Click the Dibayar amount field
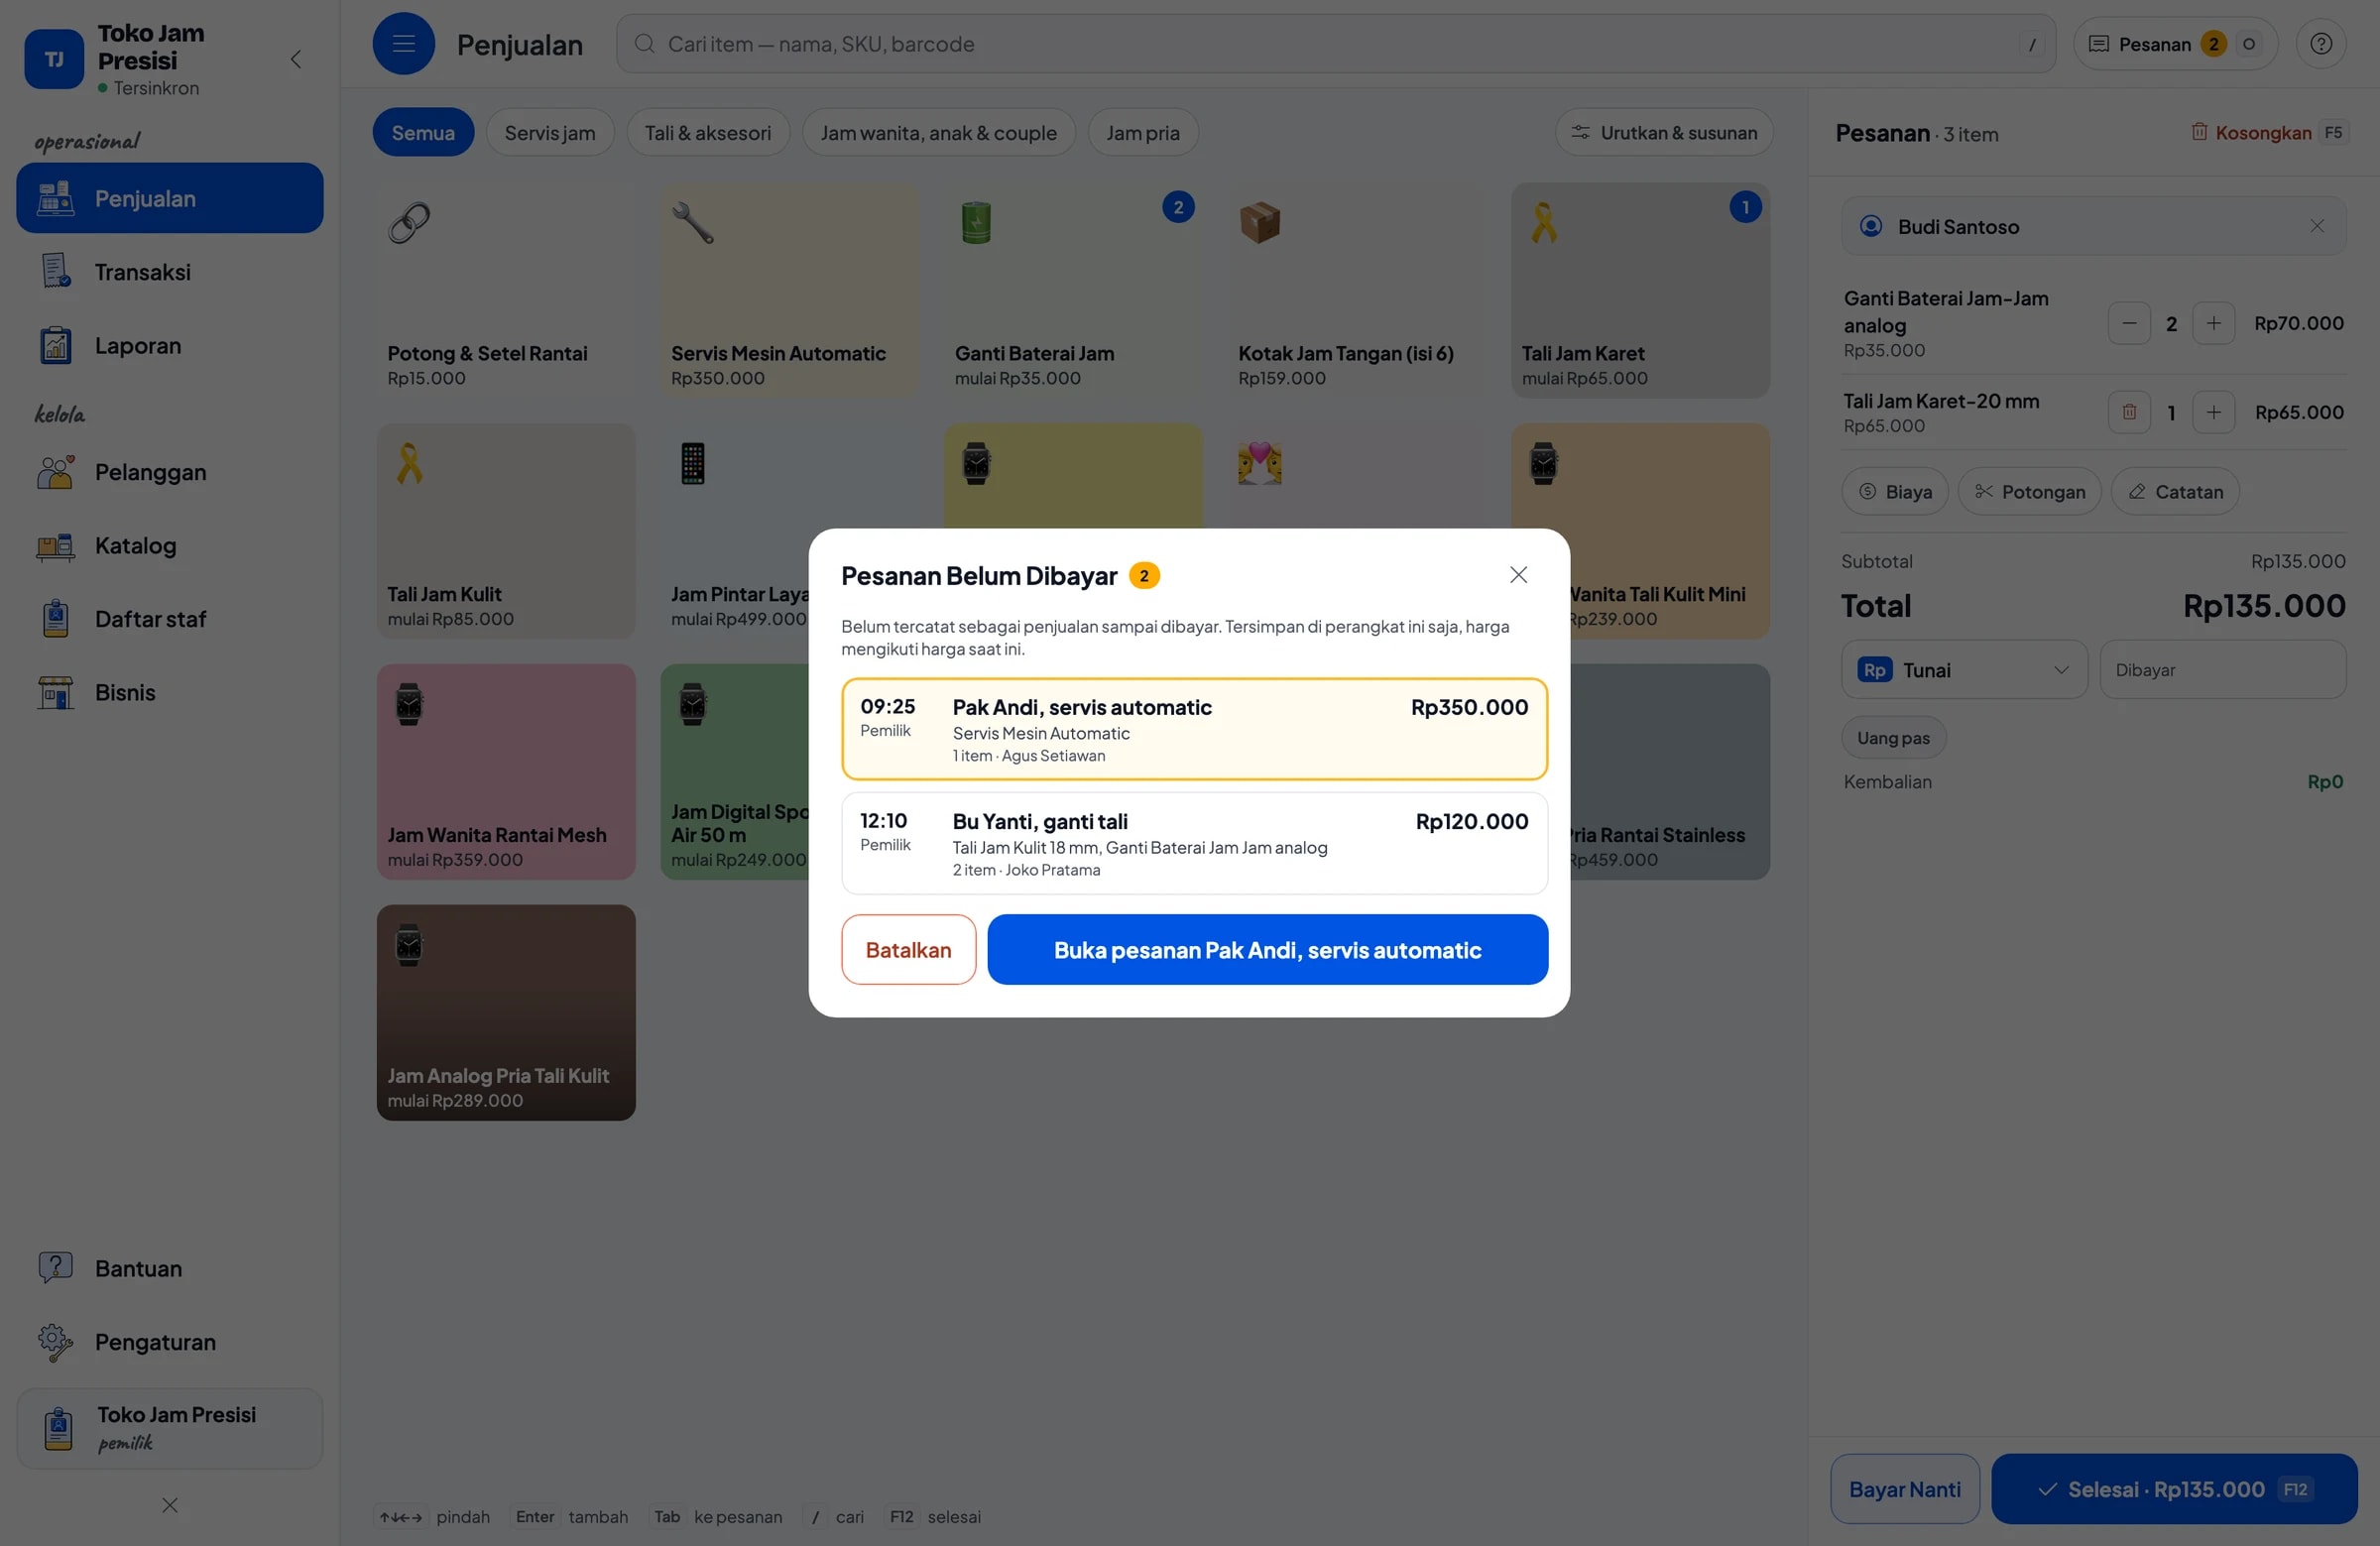This screenshot has width=2380, height=1546. 2222,669
